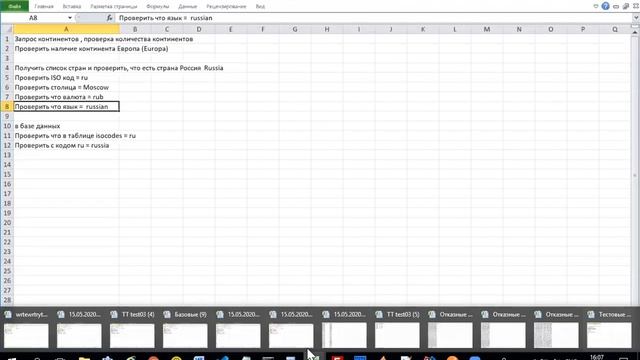
Task: Click selected cell 'Проверить что язык = russian'
Action: [67, 107]
